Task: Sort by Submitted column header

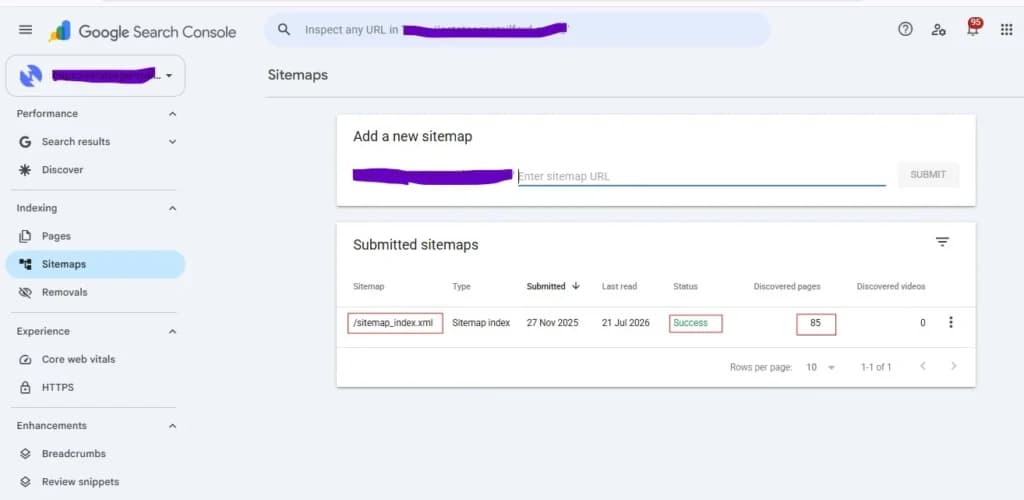Action: point(546,287)
